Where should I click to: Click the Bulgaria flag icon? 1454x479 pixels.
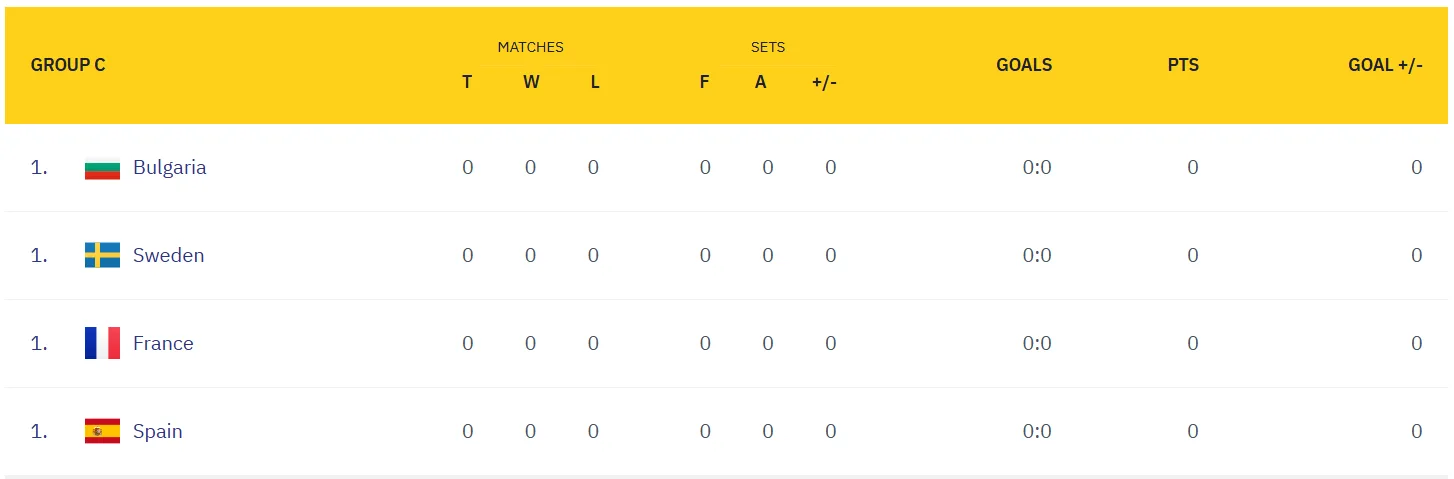pyautogui.click(x=102, y=168)
